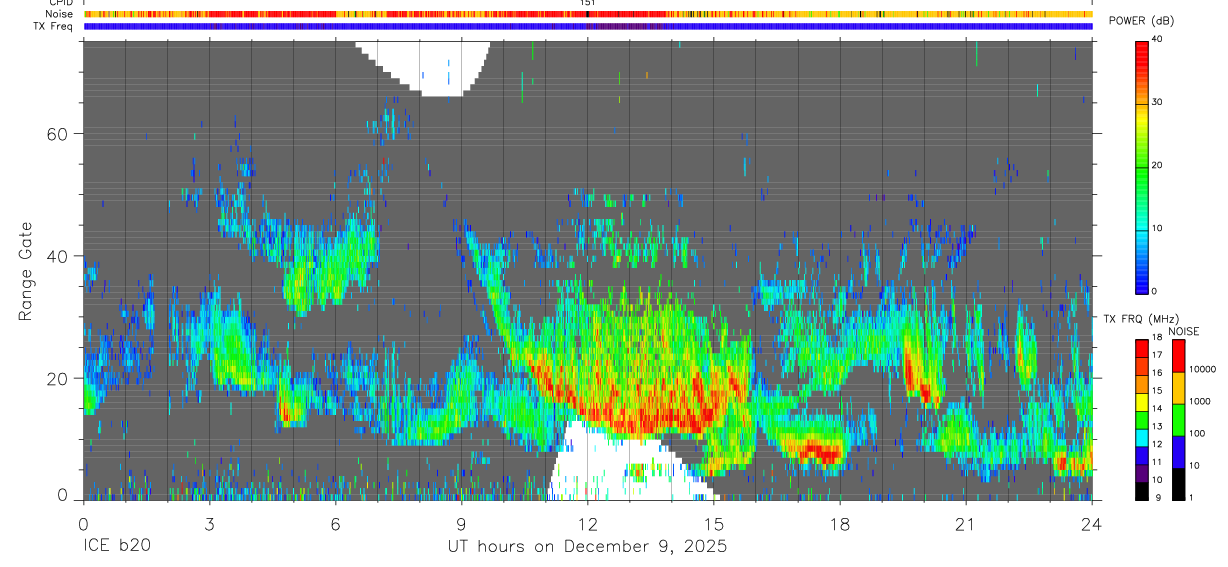Click hour 12 on the UT axis
The width and height of the screenshot is (1228, 567).
click(x=588, y=523)
